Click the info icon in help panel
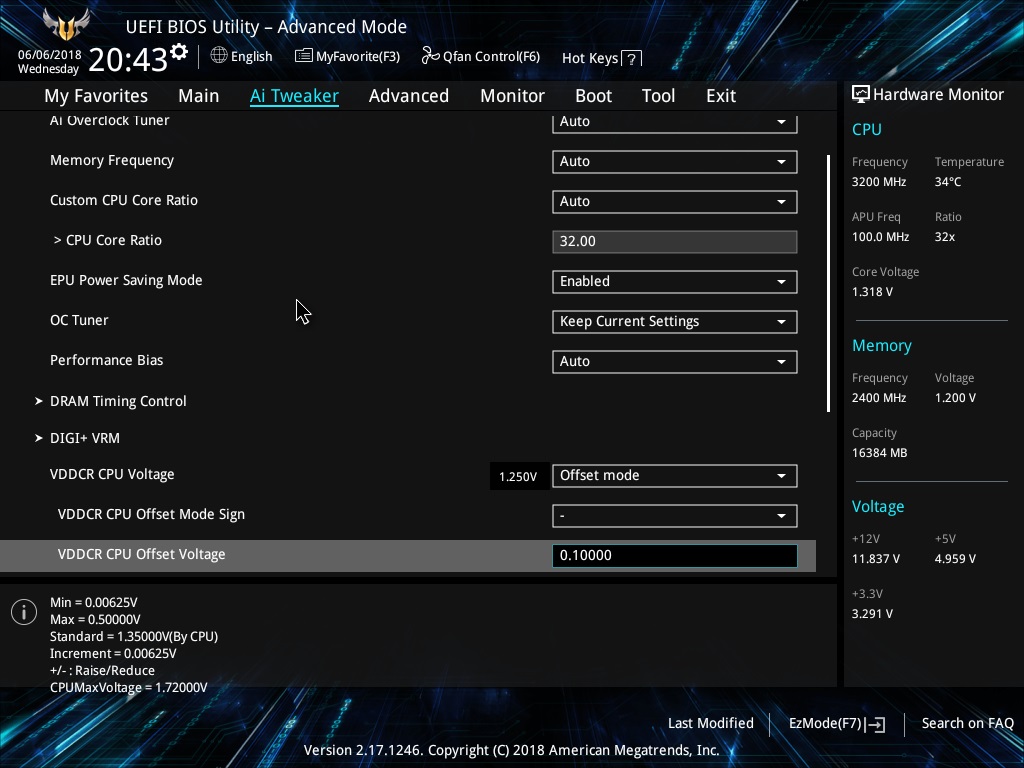The width and height of the screenshot is (1024, 768). coord(24,612)
